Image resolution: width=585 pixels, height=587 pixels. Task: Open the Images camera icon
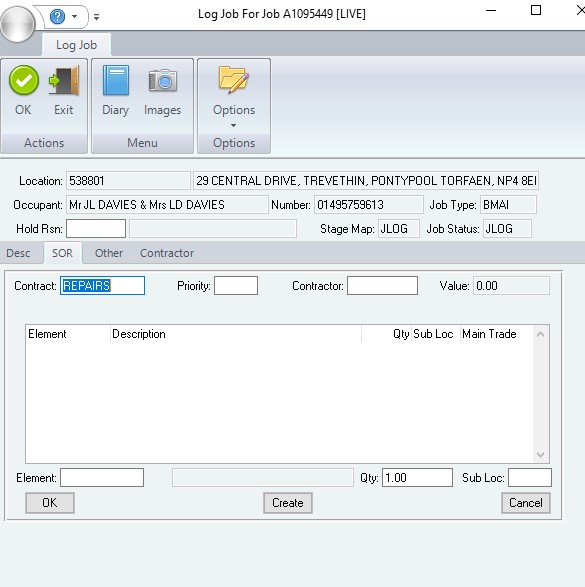(162, 80)
